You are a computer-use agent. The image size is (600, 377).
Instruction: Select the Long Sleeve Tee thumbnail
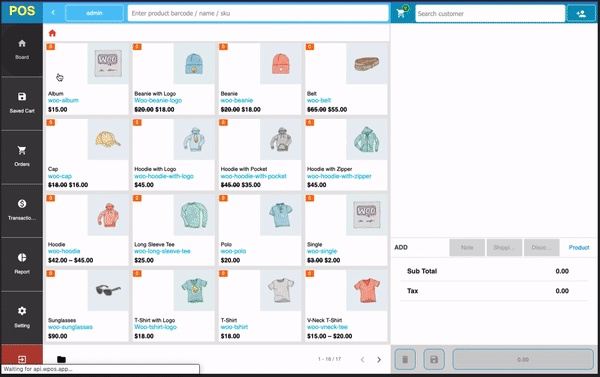pyautogui.click(x=194, y=215)
